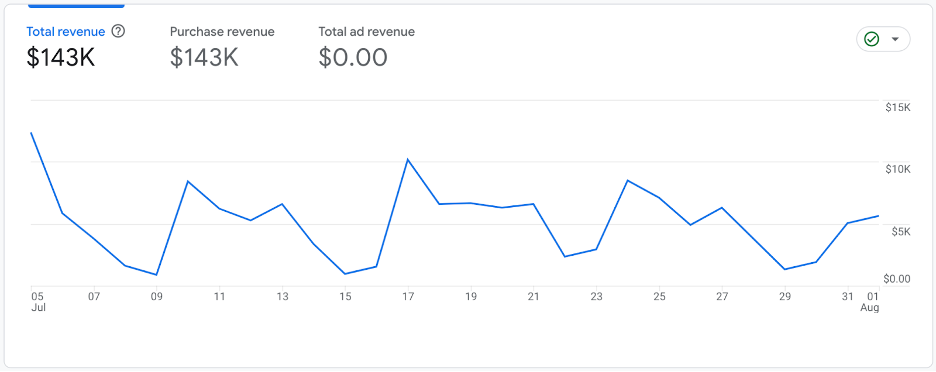
Task: Click the final data point on Aug 01
Action: click(x=879, y=216)
